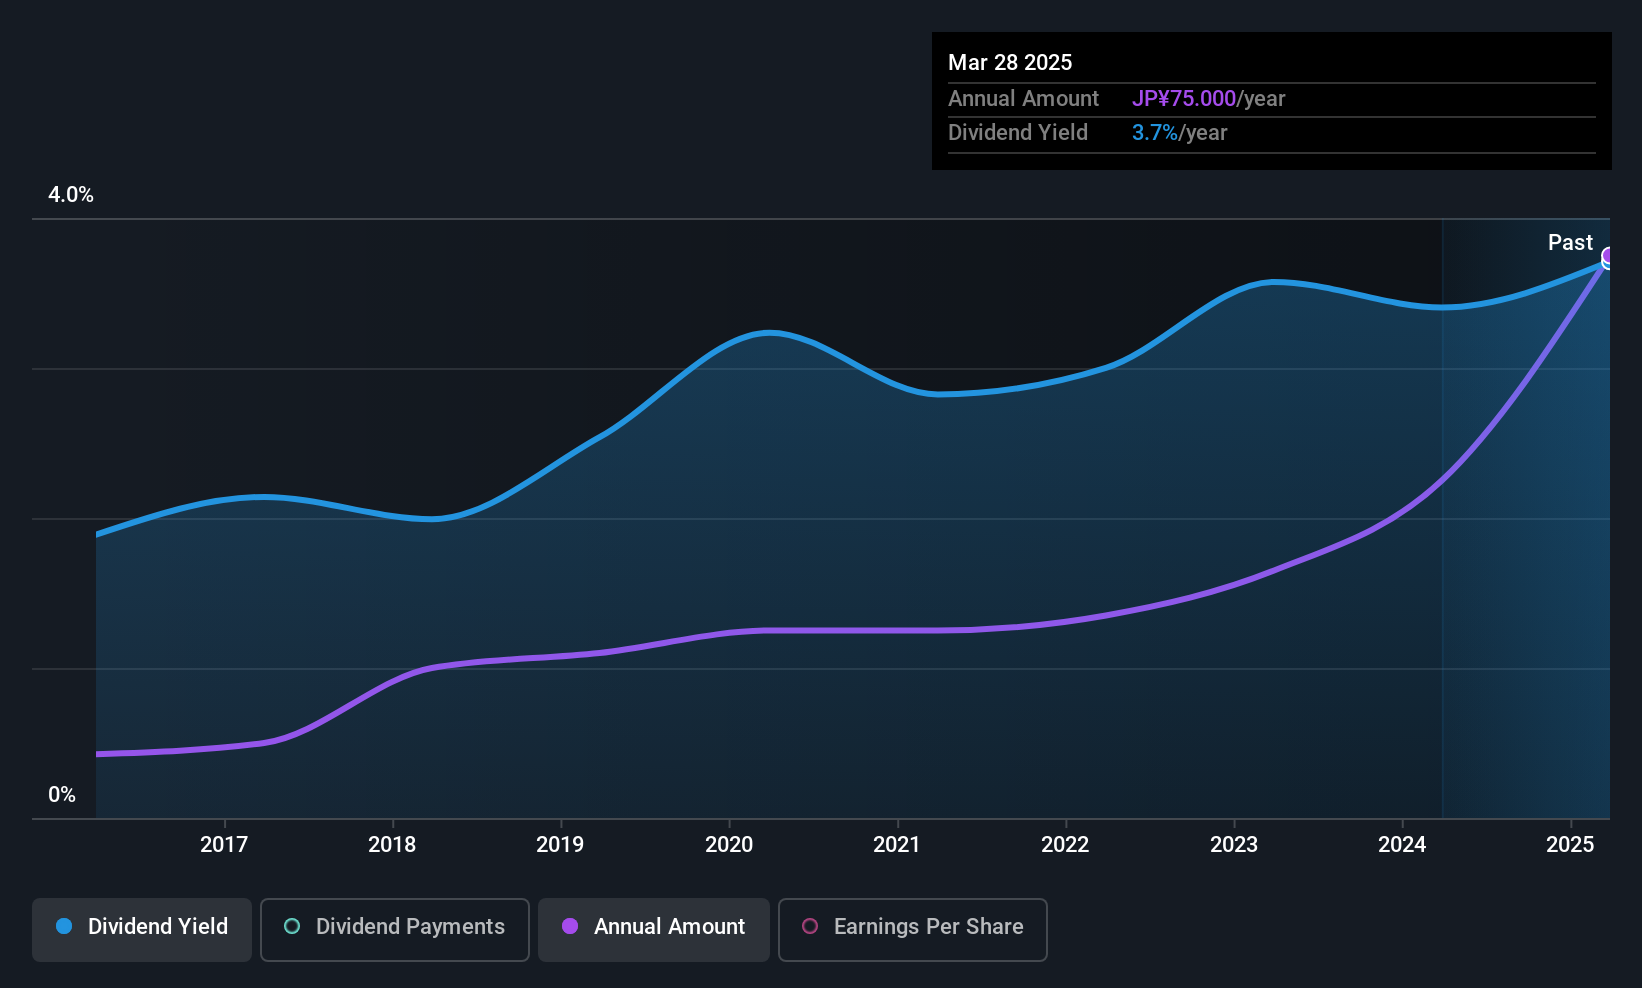This screenshot has height=988, width=1642.
Task: Click the Mar 28 2025 tooltip date
Action: coord(1010,62)
